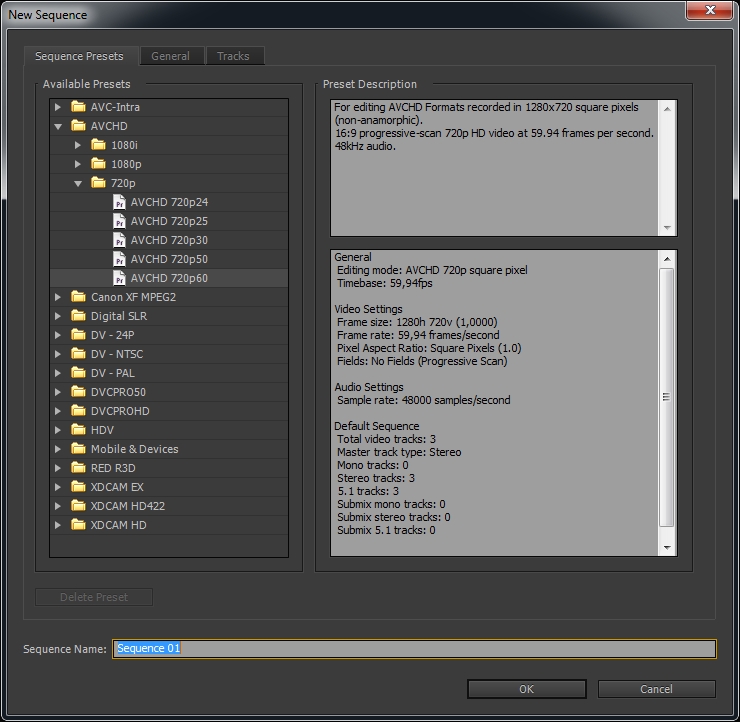
Task: Click the Canon XF MPEG2 folder icon
Action: (78, 297)
